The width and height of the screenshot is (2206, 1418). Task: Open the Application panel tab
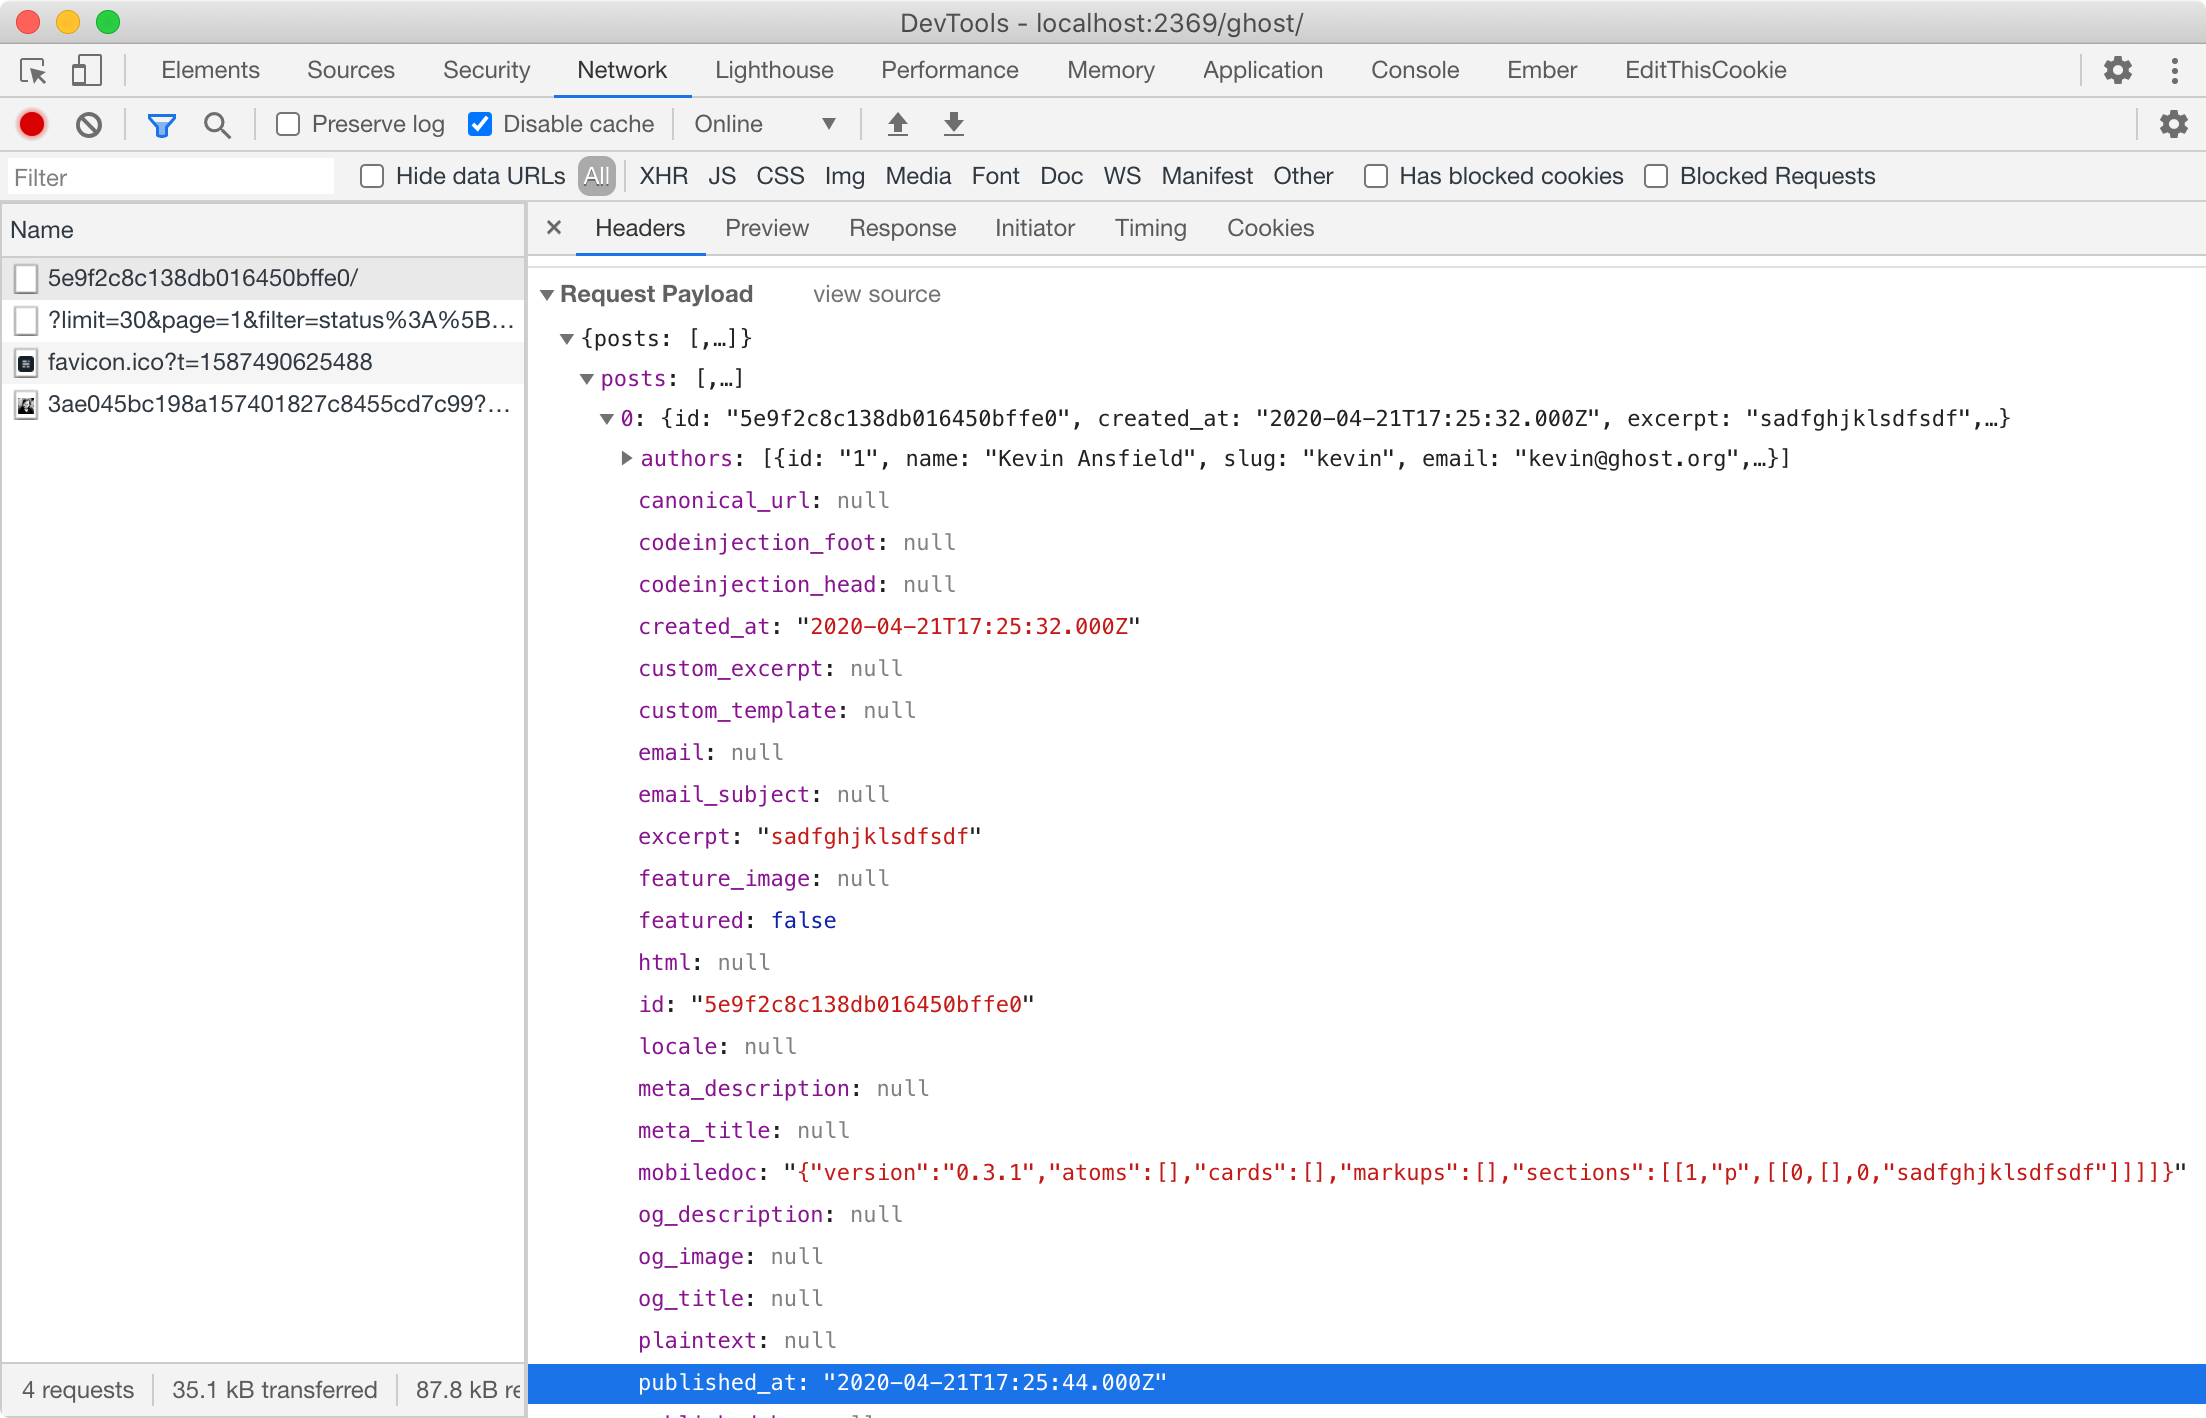point(1263,70)
